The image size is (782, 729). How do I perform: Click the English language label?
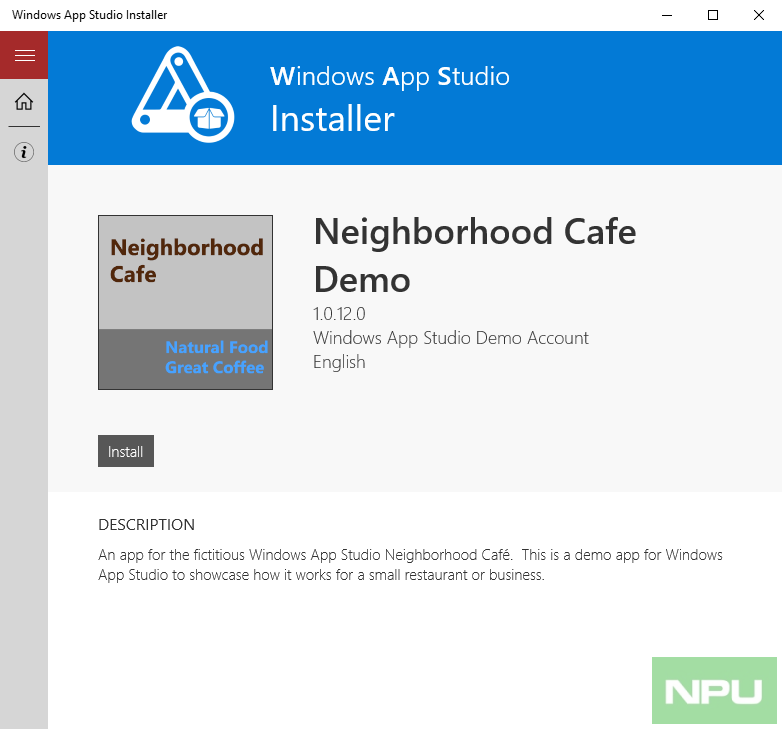pyautogui.click(x=339, y=362)
